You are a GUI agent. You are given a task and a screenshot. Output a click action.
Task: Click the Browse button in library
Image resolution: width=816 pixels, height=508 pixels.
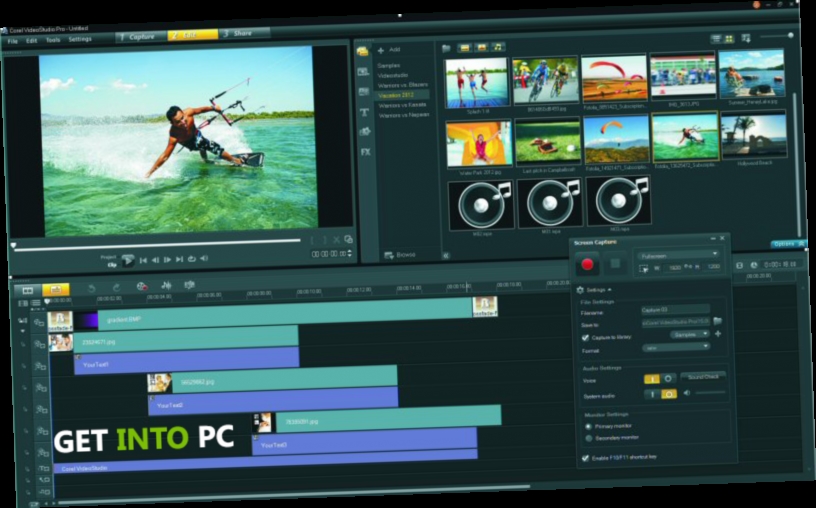400,255
